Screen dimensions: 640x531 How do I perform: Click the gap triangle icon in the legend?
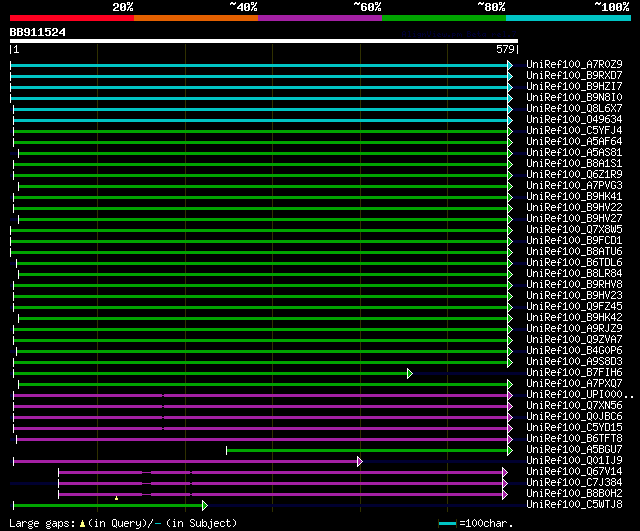click(x=84, y=523)
